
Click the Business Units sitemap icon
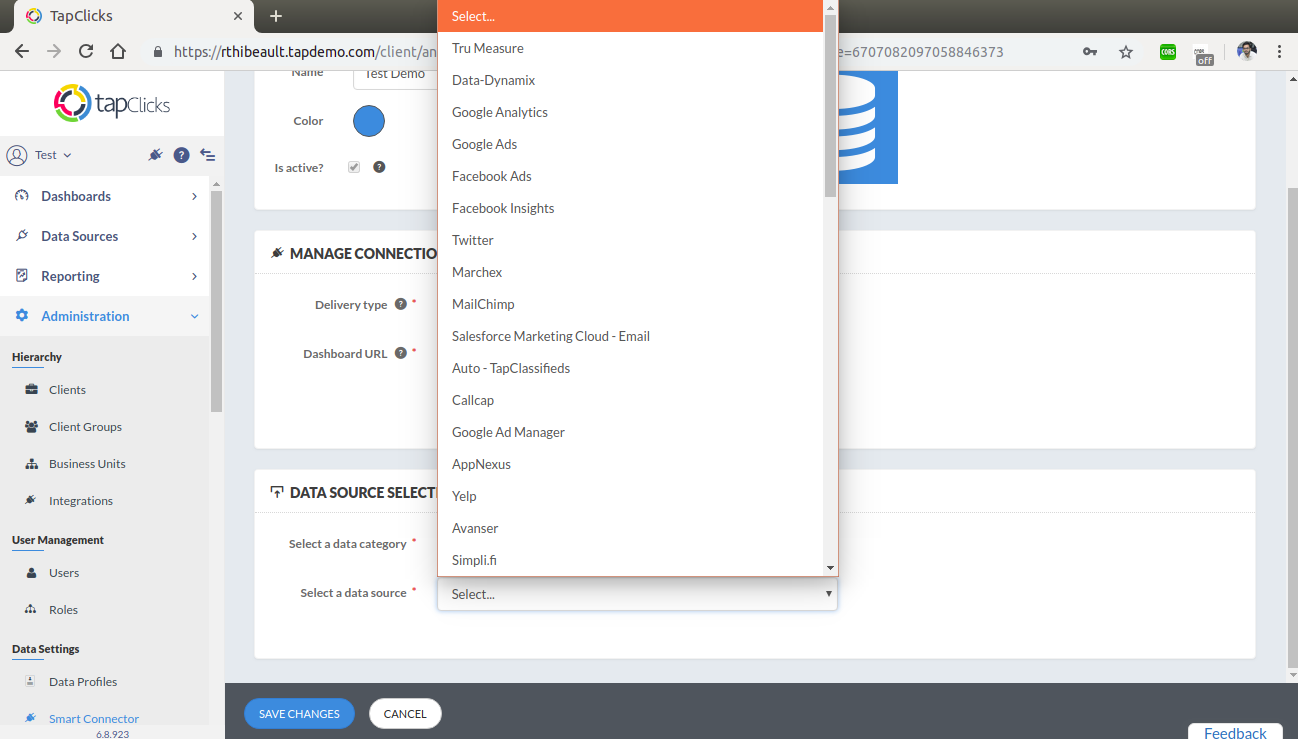coord(31,464)
